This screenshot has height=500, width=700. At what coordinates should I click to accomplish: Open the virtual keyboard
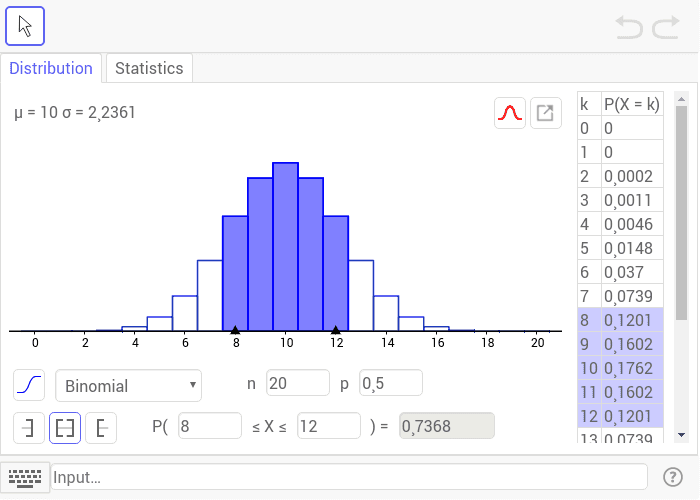(25, 478)
